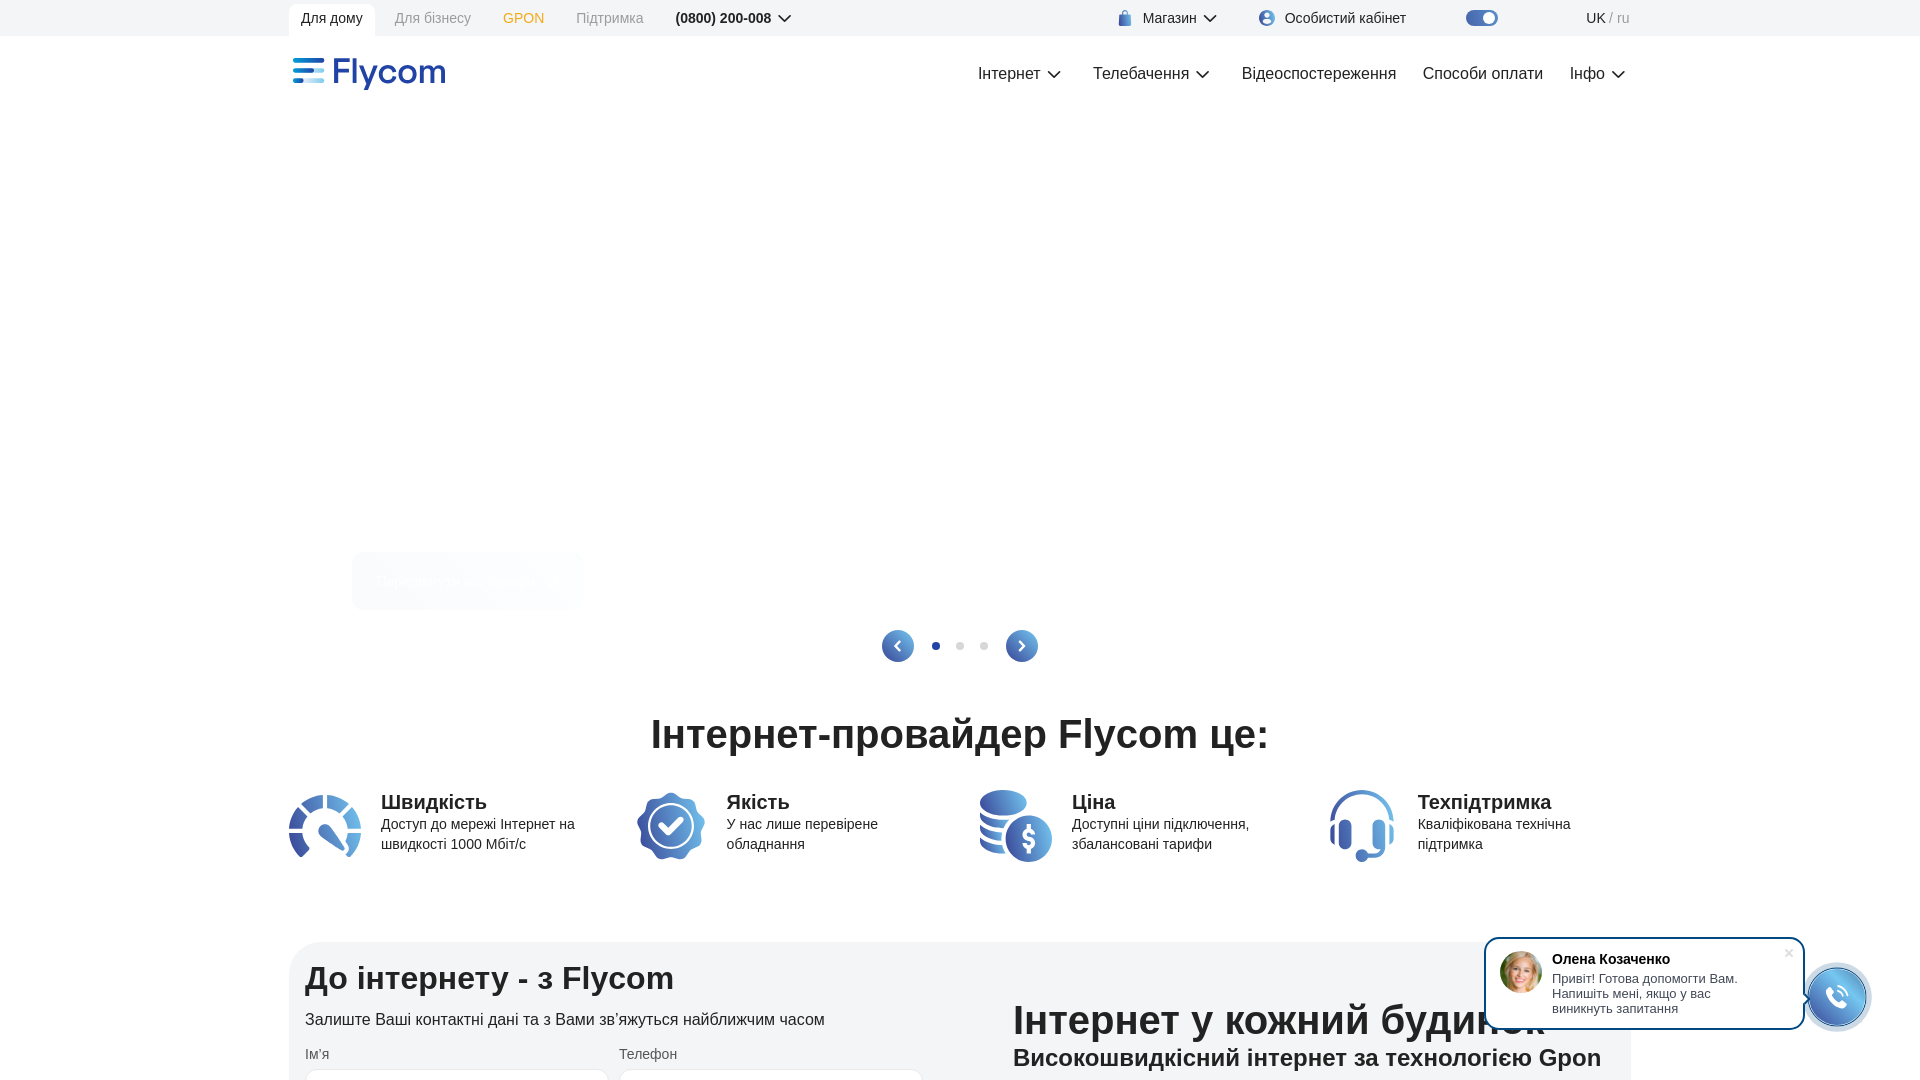Click the headset Техпідтримка icon
1920x1080 pixels.
pos(1362,826)
